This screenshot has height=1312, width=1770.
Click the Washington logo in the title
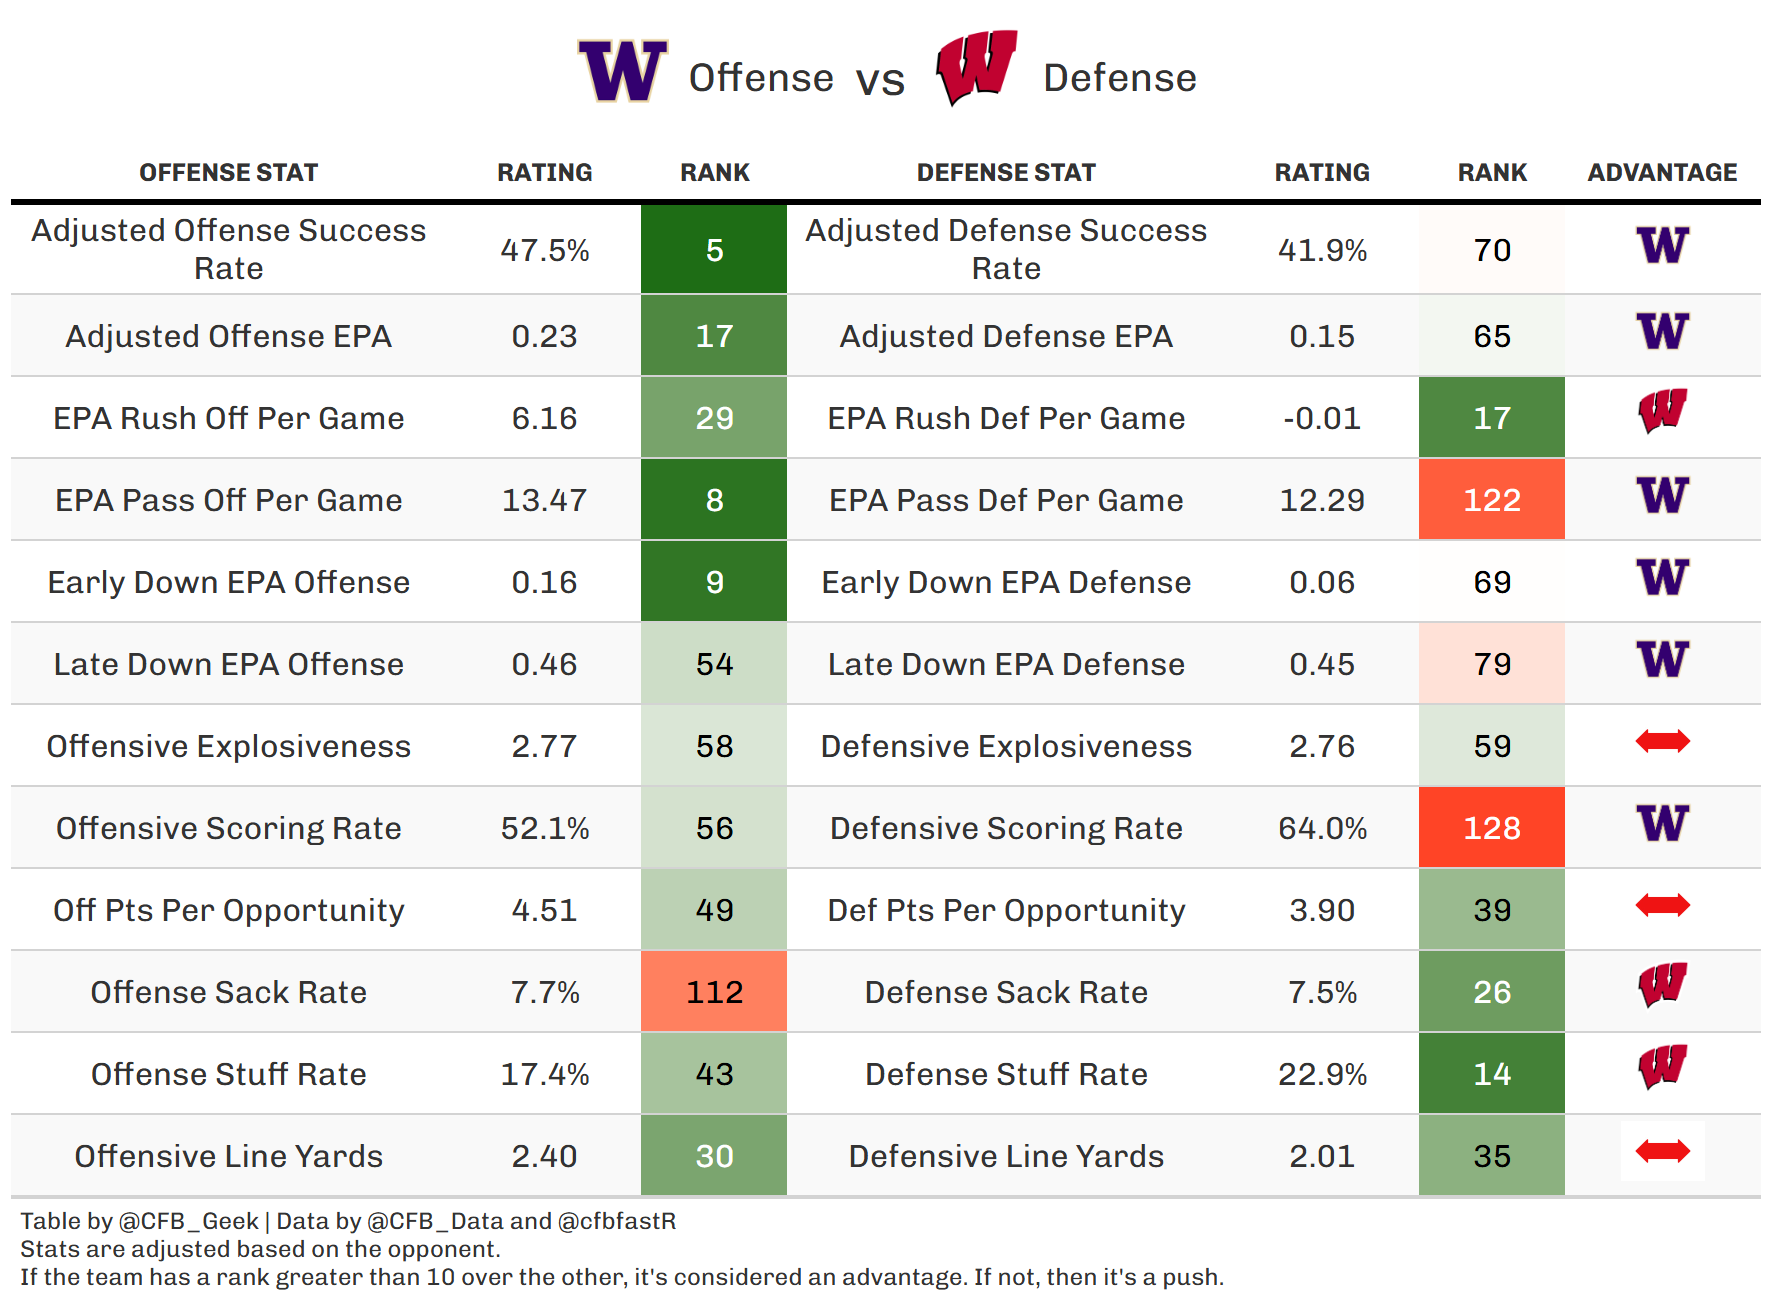[x=622, y=71]
